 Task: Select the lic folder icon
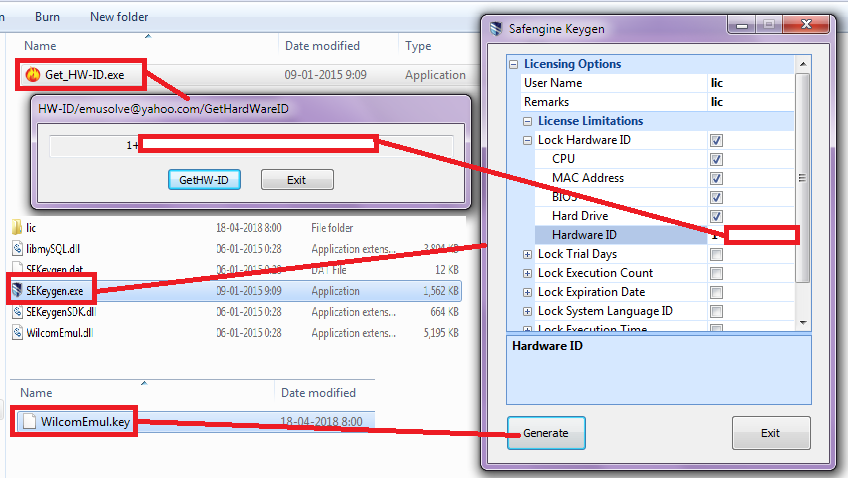(x=17, y=227)
